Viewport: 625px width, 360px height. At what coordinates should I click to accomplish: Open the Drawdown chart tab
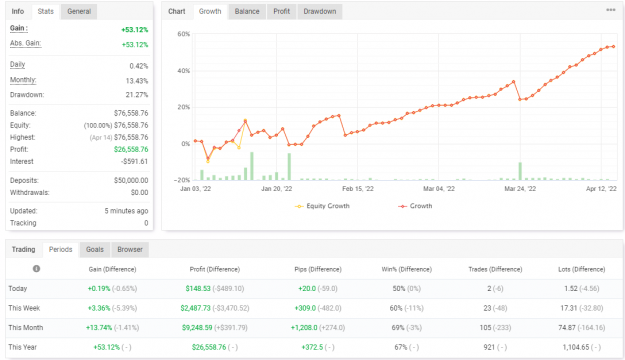(320, 12)
